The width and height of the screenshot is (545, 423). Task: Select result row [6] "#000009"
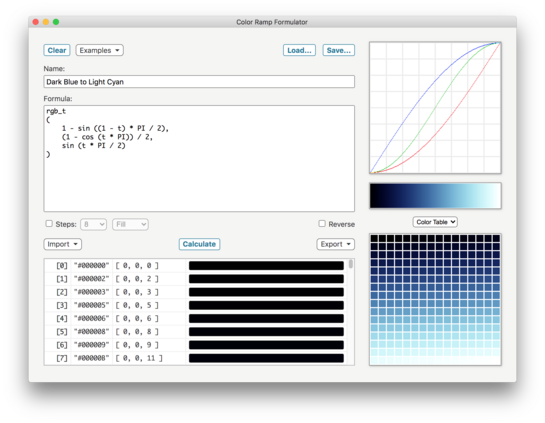(196, 345)
